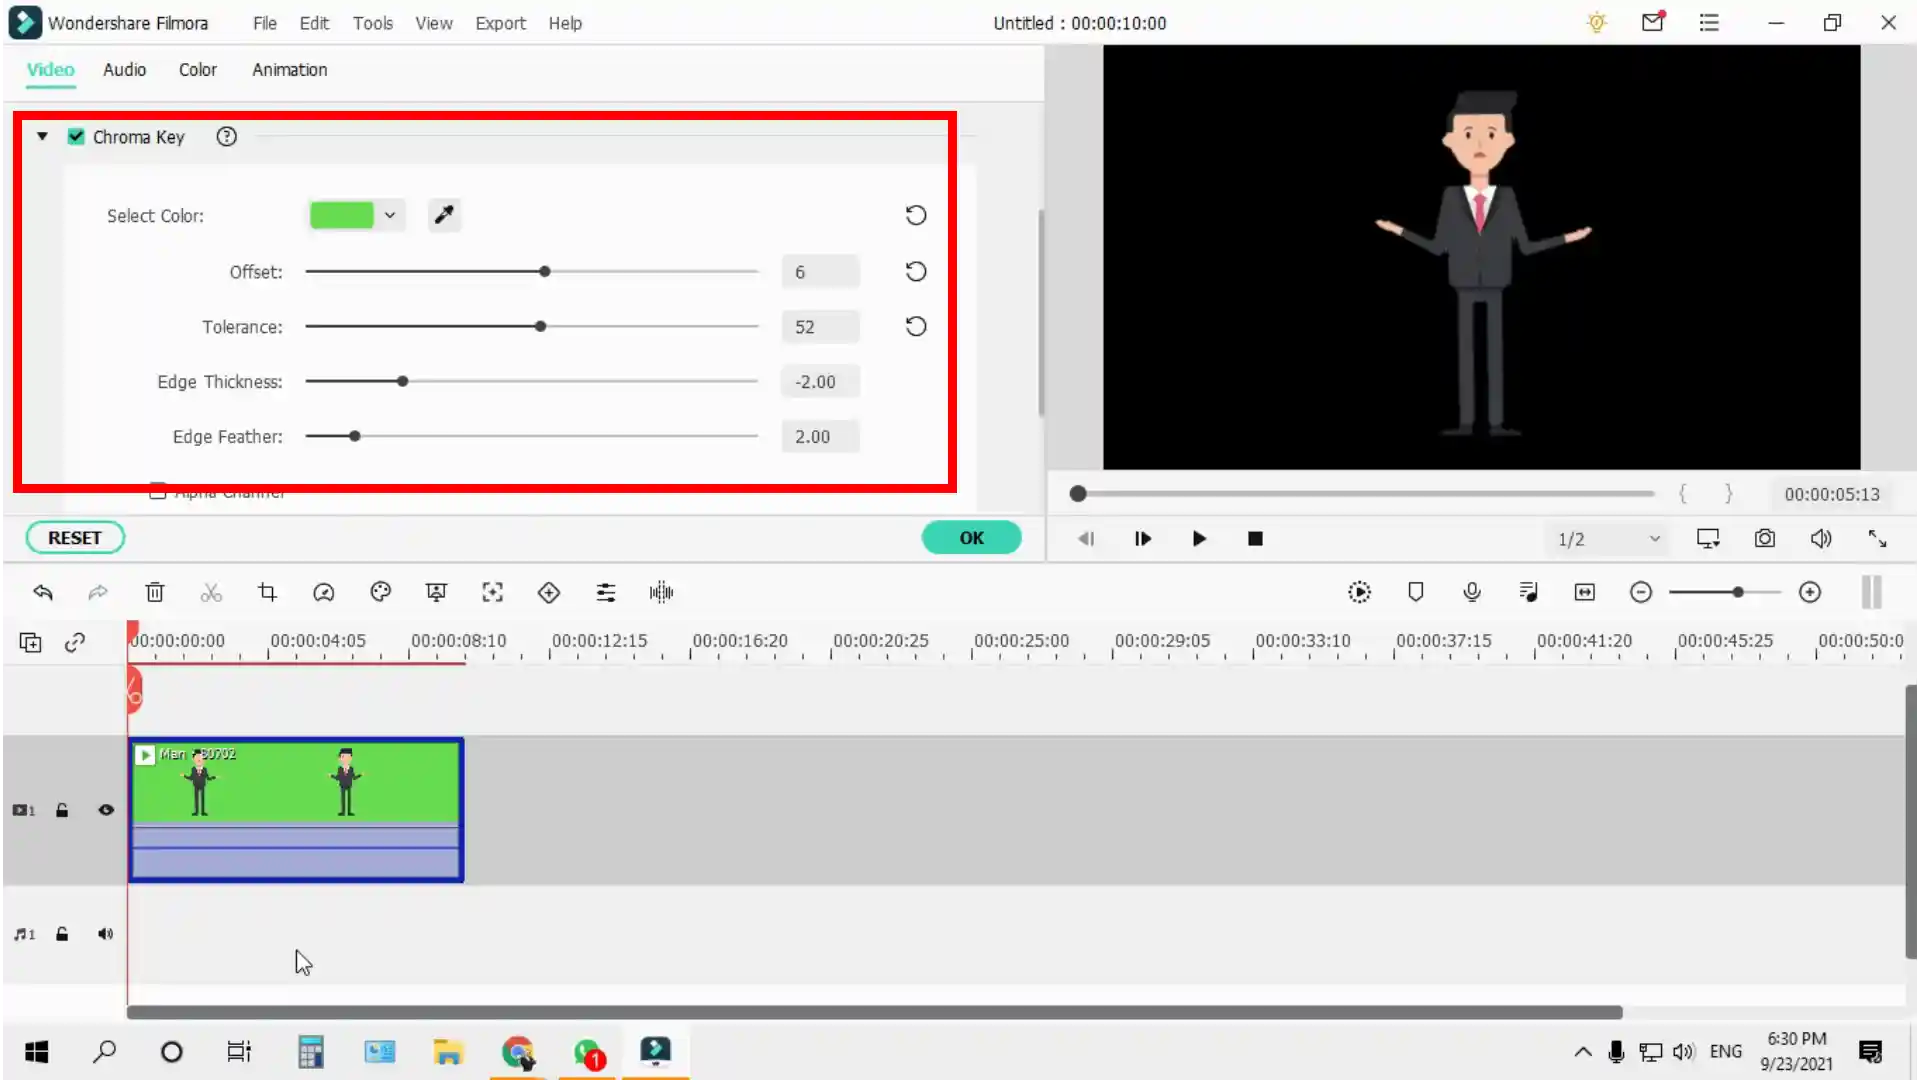Mute the audio track speaker icon
The height and width of the screenshot is (1080, 1920).
pos(105,934)
